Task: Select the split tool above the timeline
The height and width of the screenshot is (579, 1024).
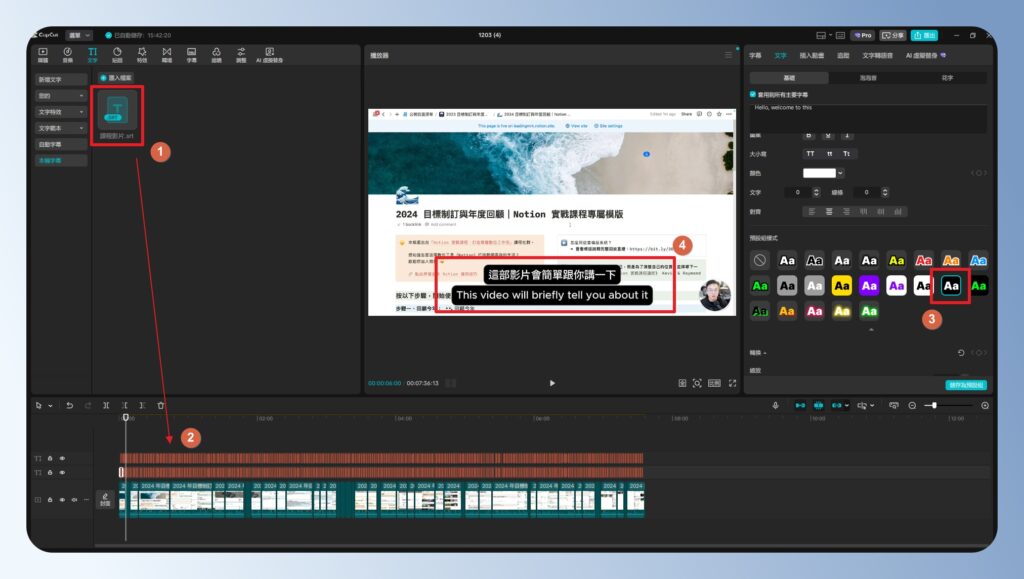Action: [x=106, y=405]
